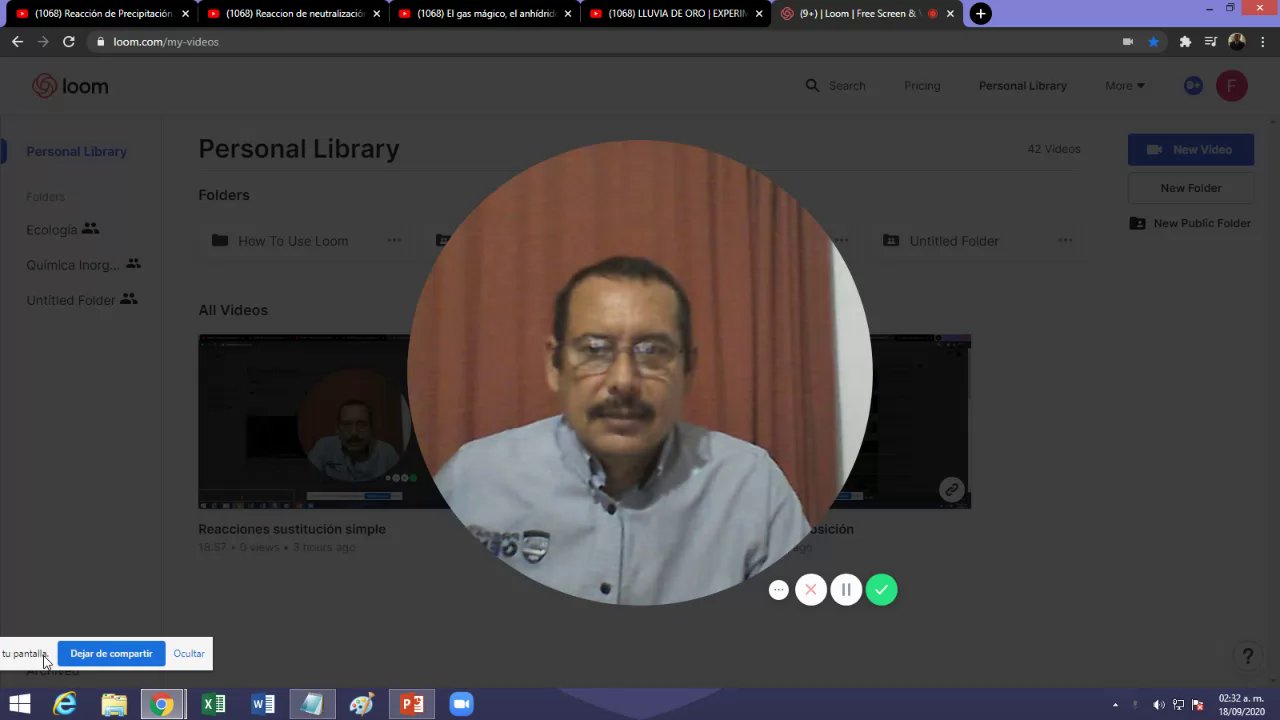Open Pricing page link

922,86
